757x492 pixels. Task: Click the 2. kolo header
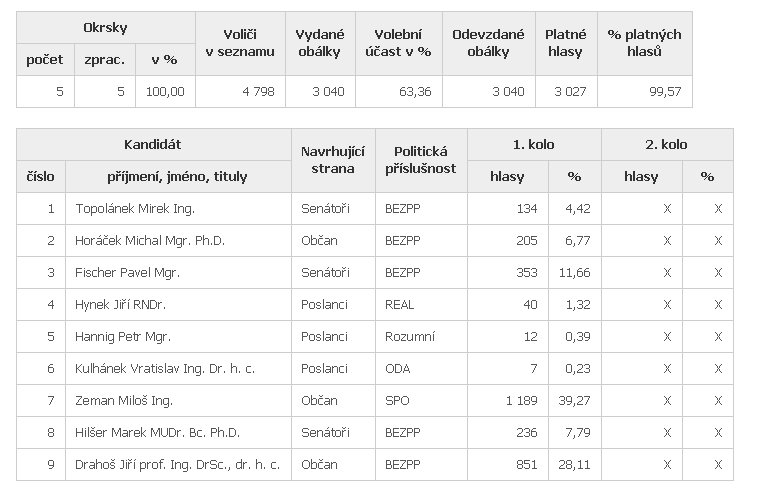coord(666,144)
